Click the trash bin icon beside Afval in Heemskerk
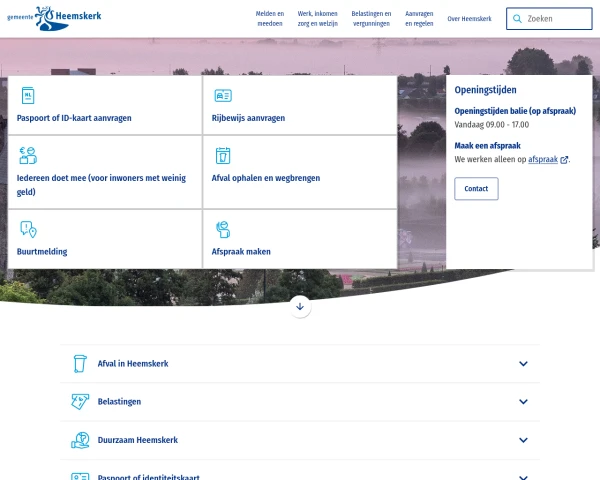The height and width of the screenshot is (480, 600). point(80,364)
